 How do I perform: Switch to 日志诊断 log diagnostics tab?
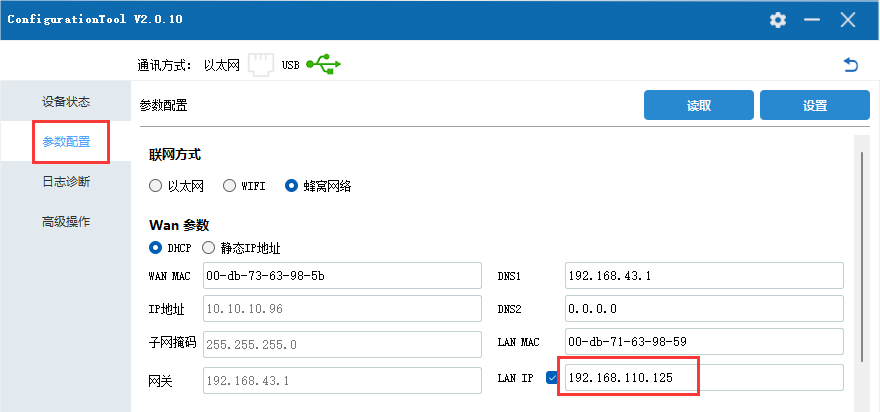pos(66,182)
